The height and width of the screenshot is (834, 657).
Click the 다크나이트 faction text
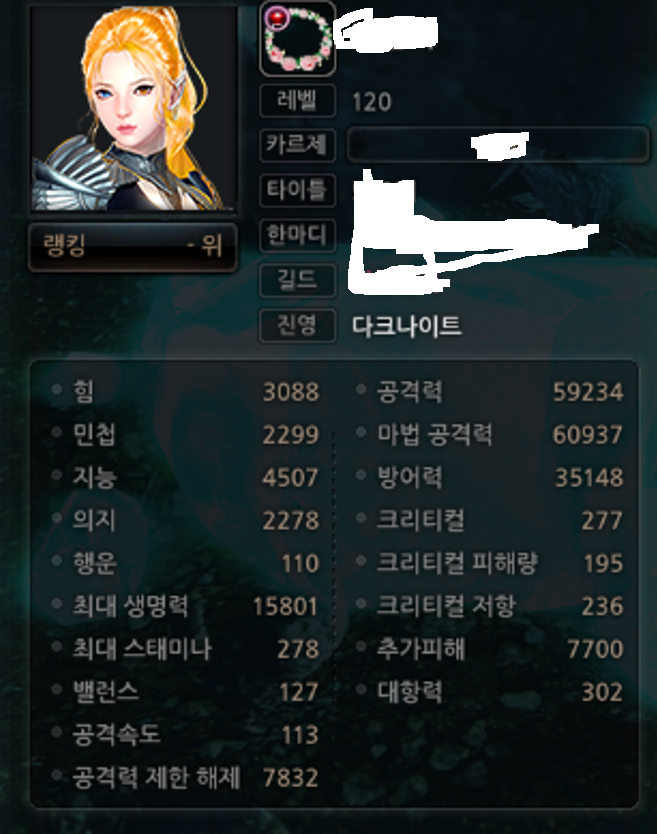tap(406, 325)
